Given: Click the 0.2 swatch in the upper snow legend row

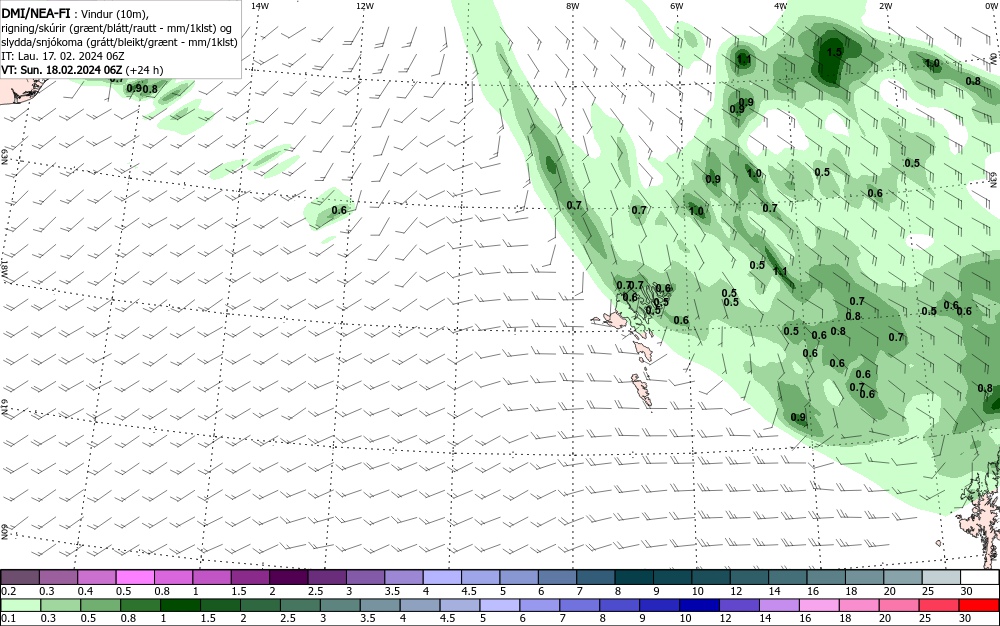Looking at the screenshot, I should (20, 578).
